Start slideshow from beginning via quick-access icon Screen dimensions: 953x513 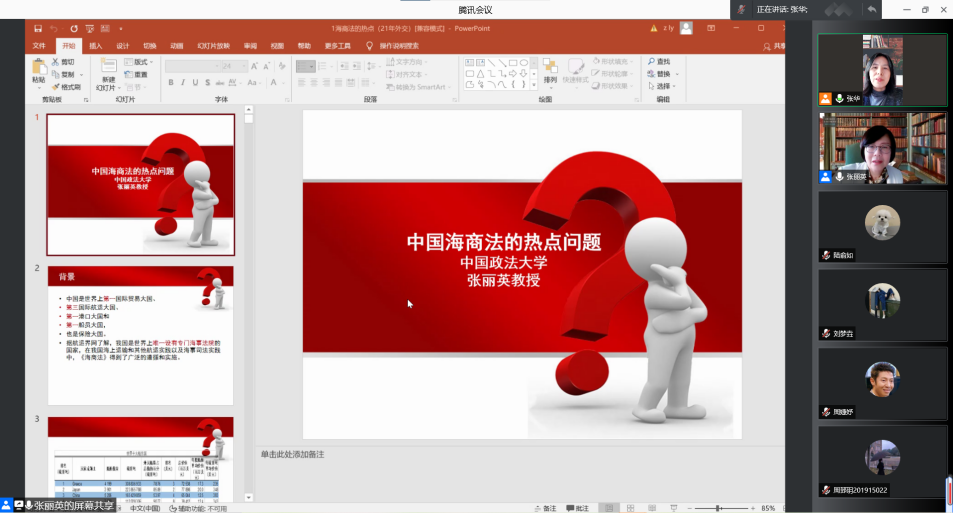(89, 29)
